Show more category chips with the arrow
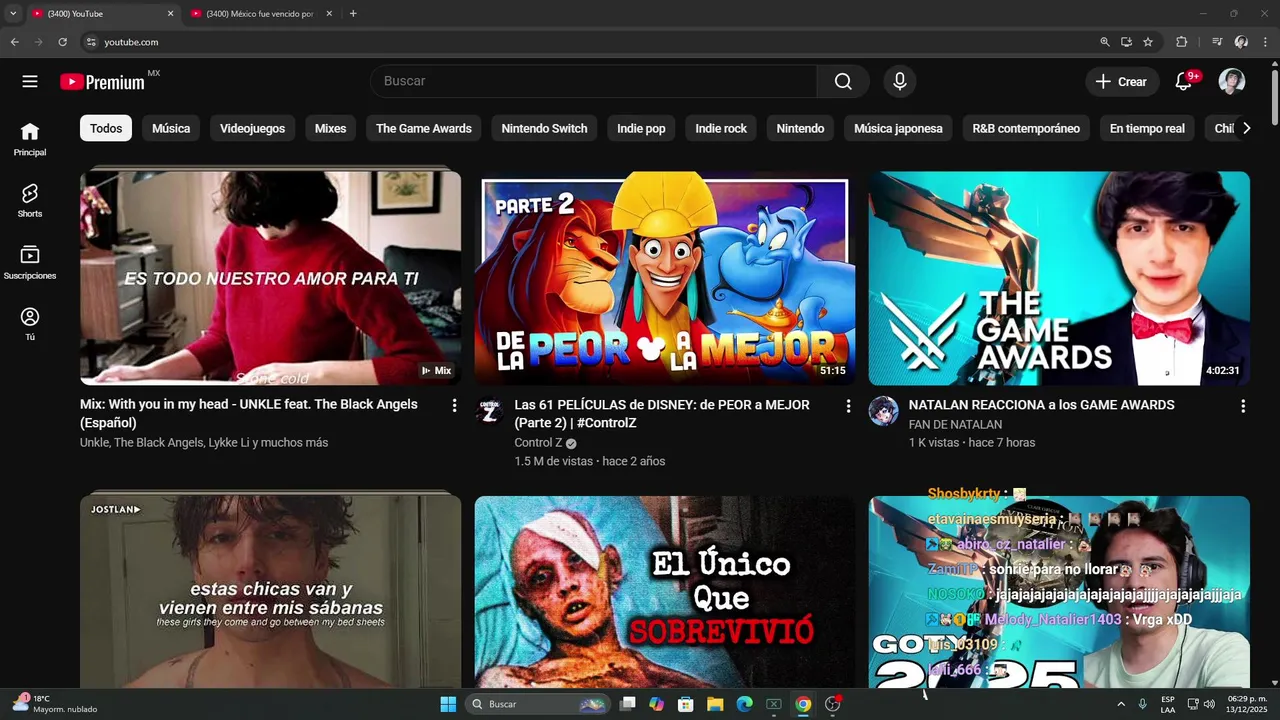 pos(1246,128)
